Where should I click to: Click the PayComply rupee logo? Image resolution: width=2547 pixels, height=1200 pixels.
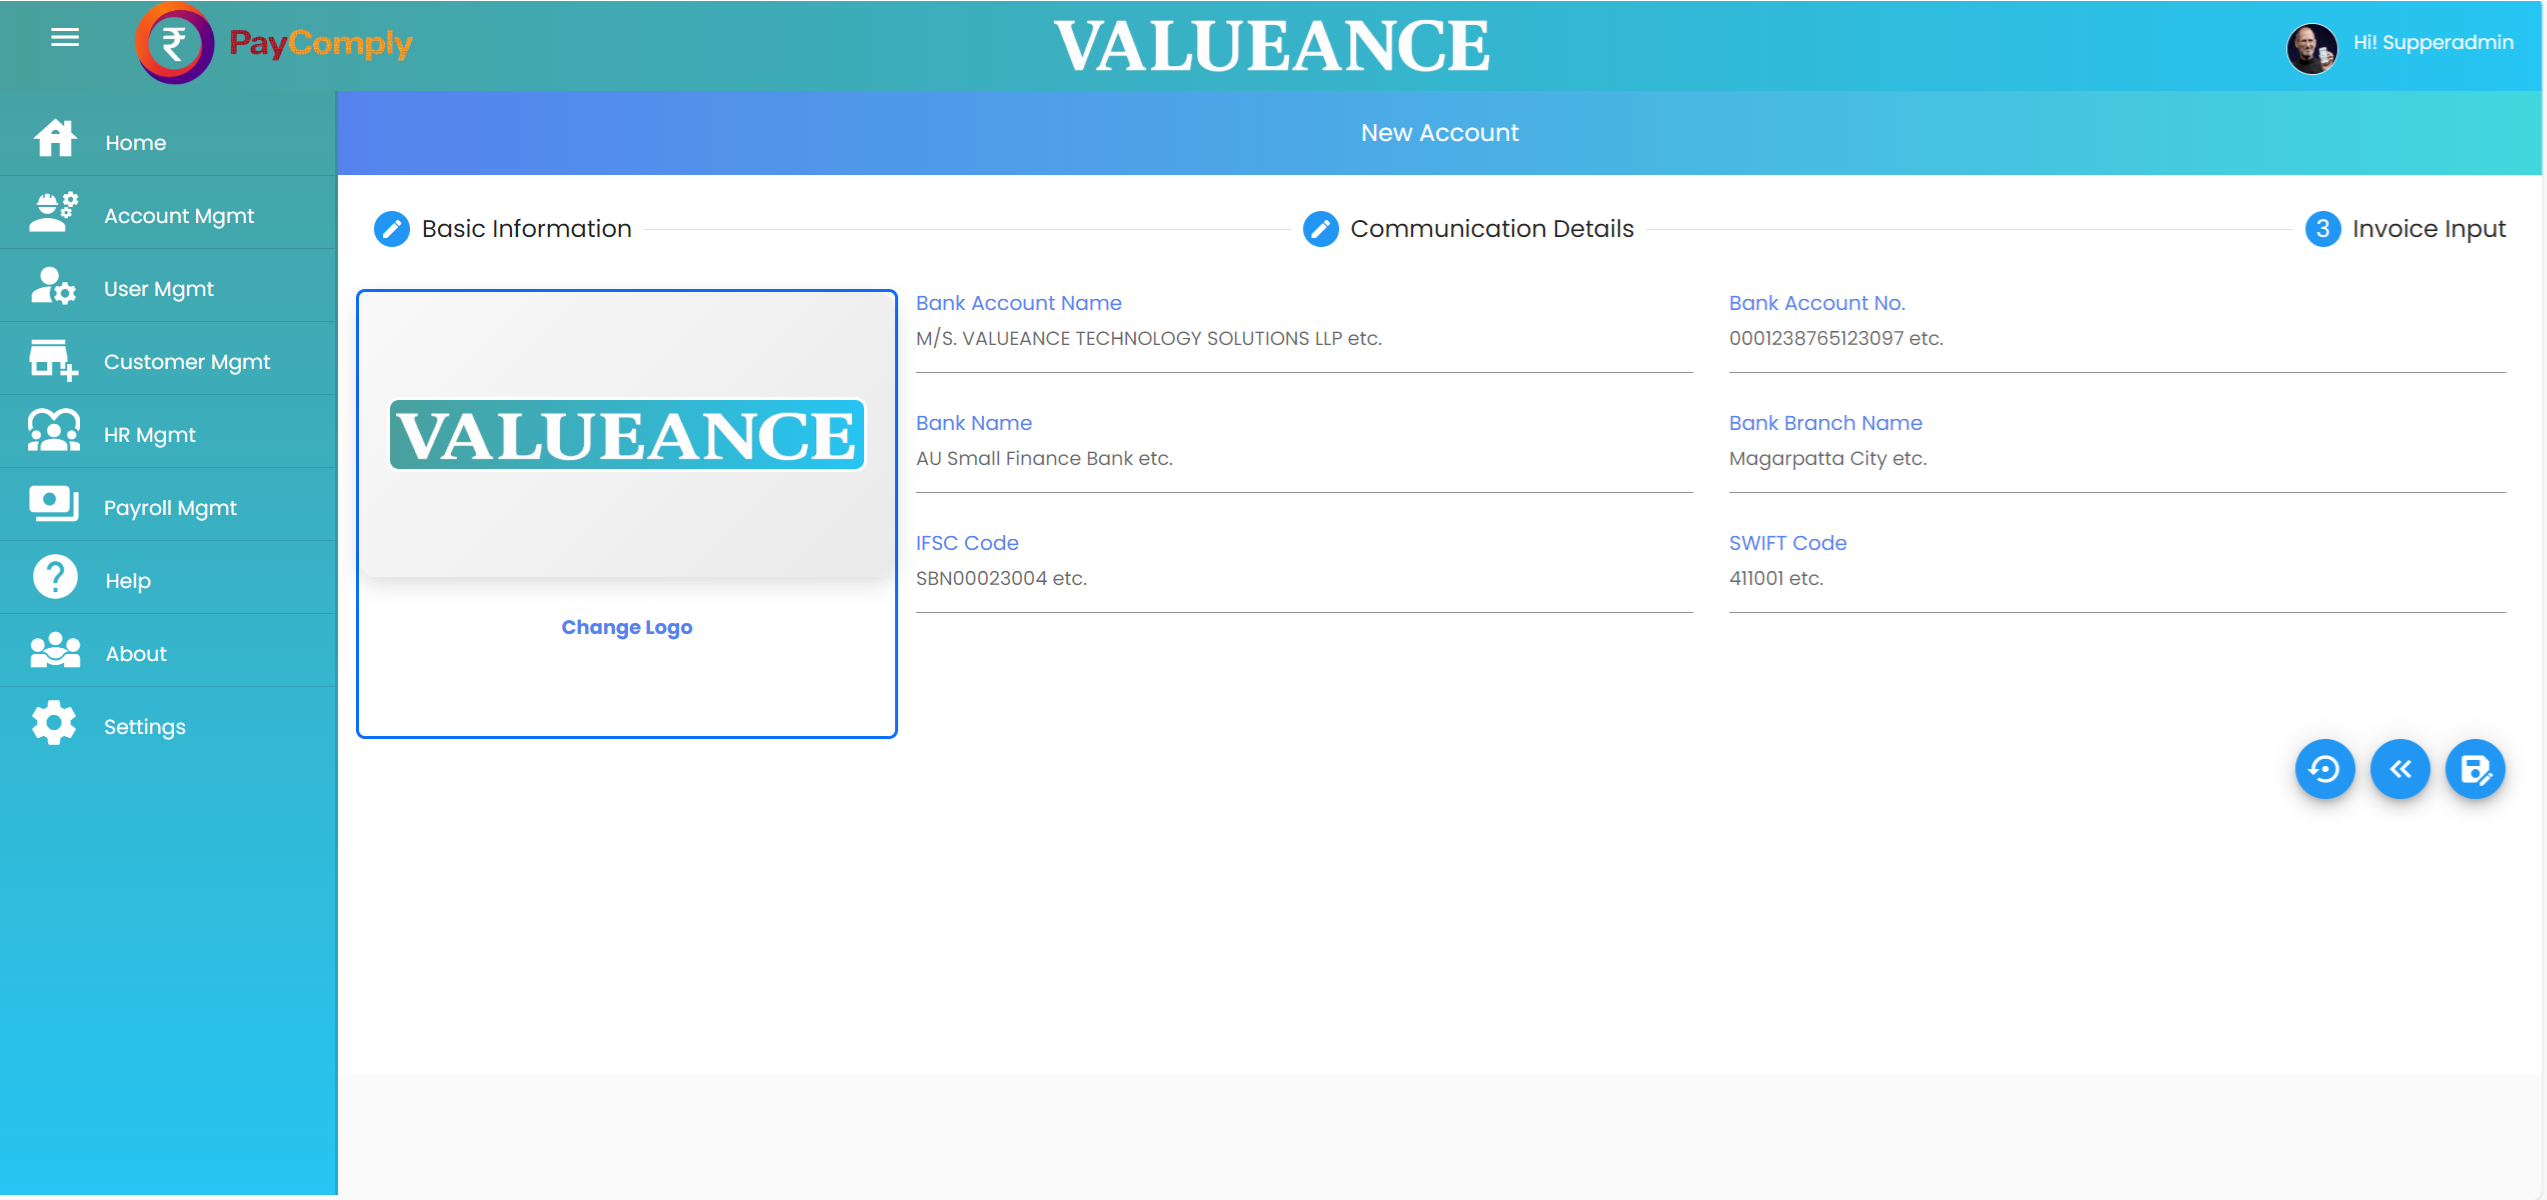coord(174,44)
